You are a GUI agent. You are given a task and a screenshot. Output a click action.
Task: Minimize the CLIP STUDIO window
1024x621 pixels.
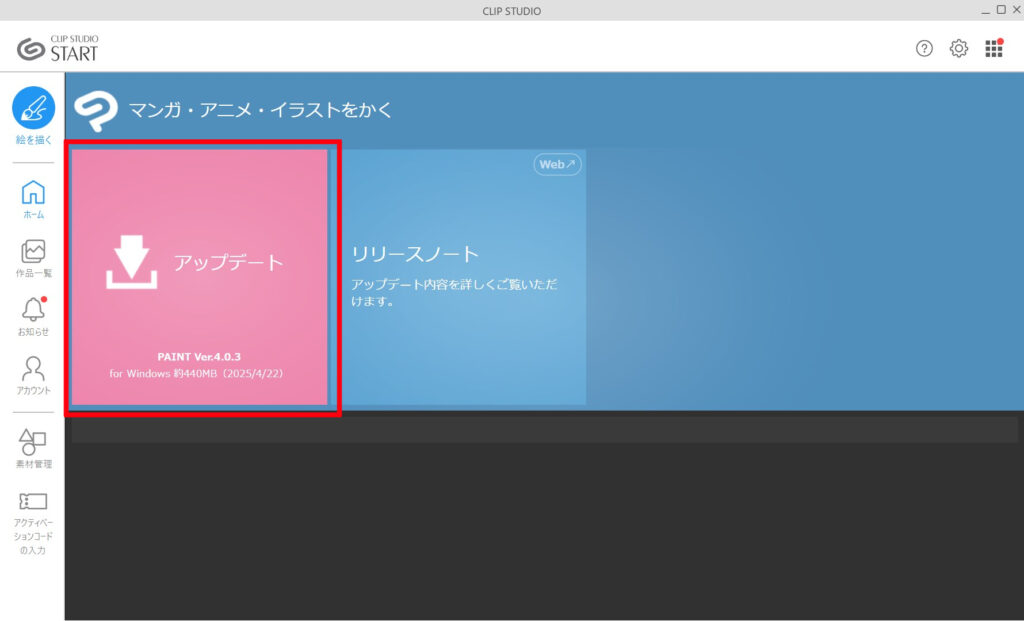tap(986, 10)
